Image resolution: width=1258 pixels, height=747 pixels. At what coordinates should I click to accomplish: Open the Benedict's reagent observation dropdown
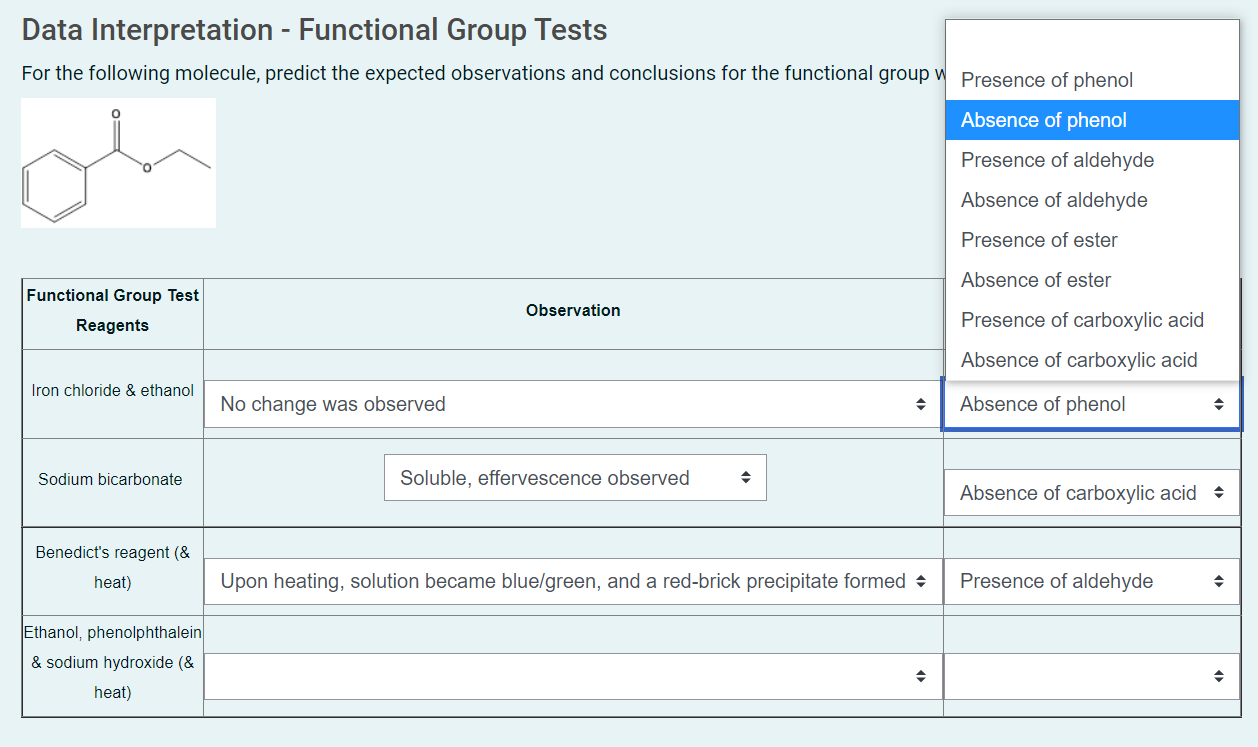pyautogui.click(x=573, y=581)
